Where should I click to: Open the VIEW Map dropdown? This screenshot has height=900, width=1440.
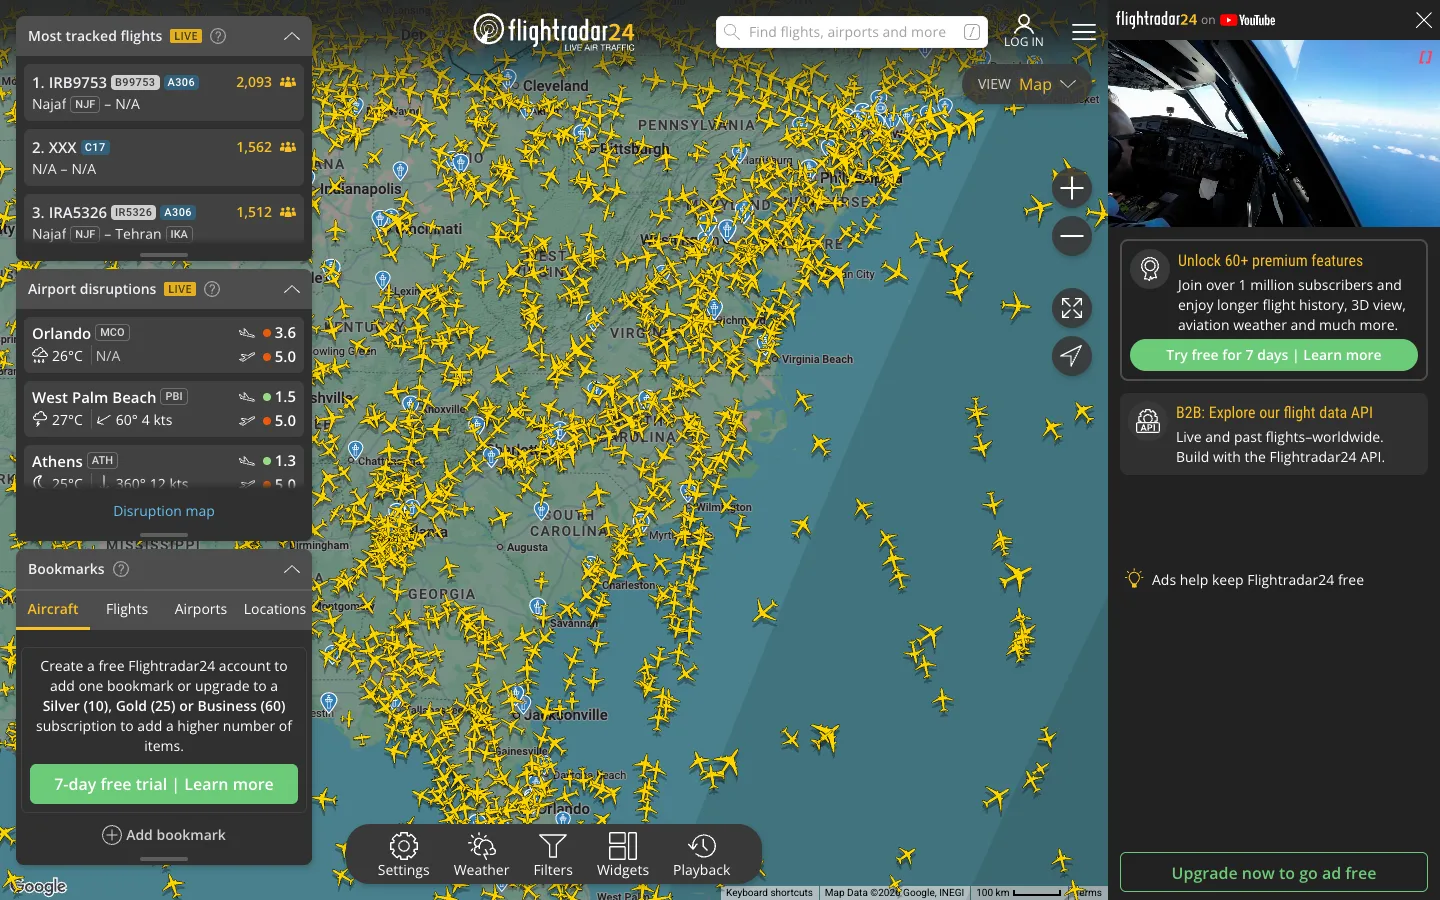pyautogui.click(x=1026, y=84)
